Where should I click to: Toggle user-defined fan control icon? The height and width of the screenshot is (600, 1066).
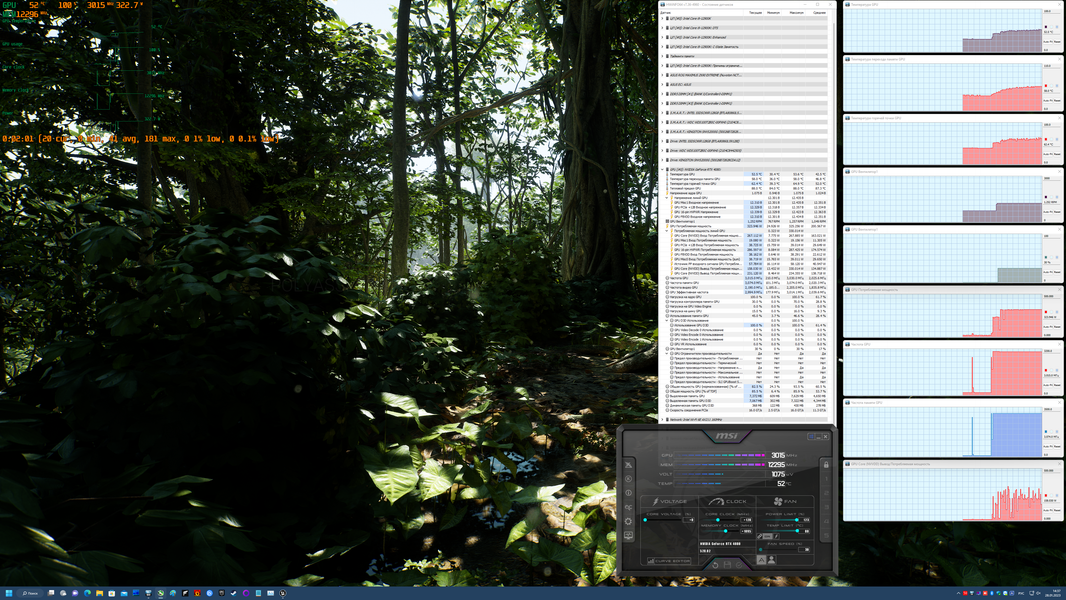[772, 560]
